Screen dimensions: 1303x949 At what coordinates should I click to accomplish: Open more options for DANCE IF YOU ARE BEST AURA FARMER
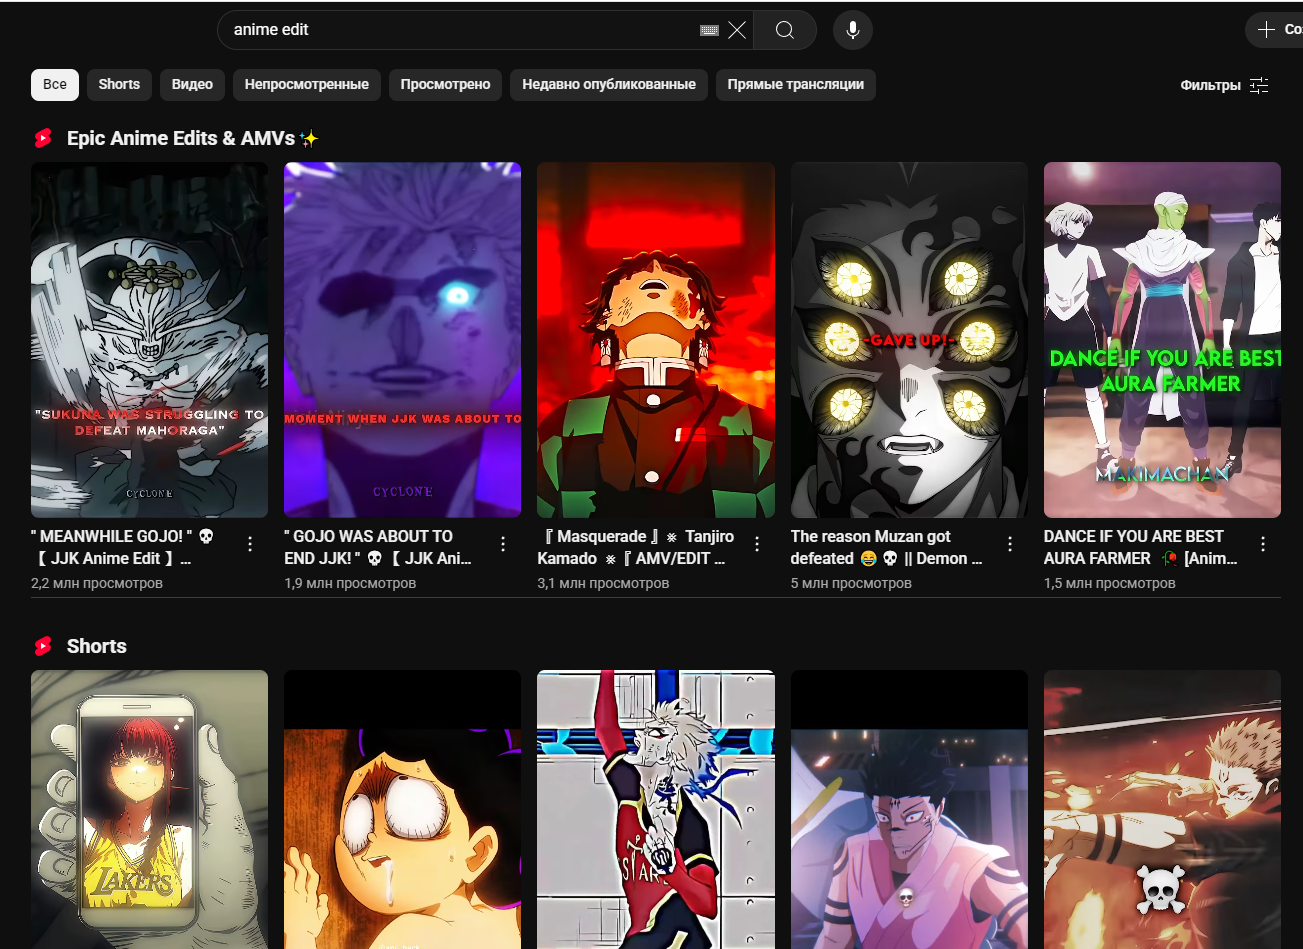coord(1263,544)
